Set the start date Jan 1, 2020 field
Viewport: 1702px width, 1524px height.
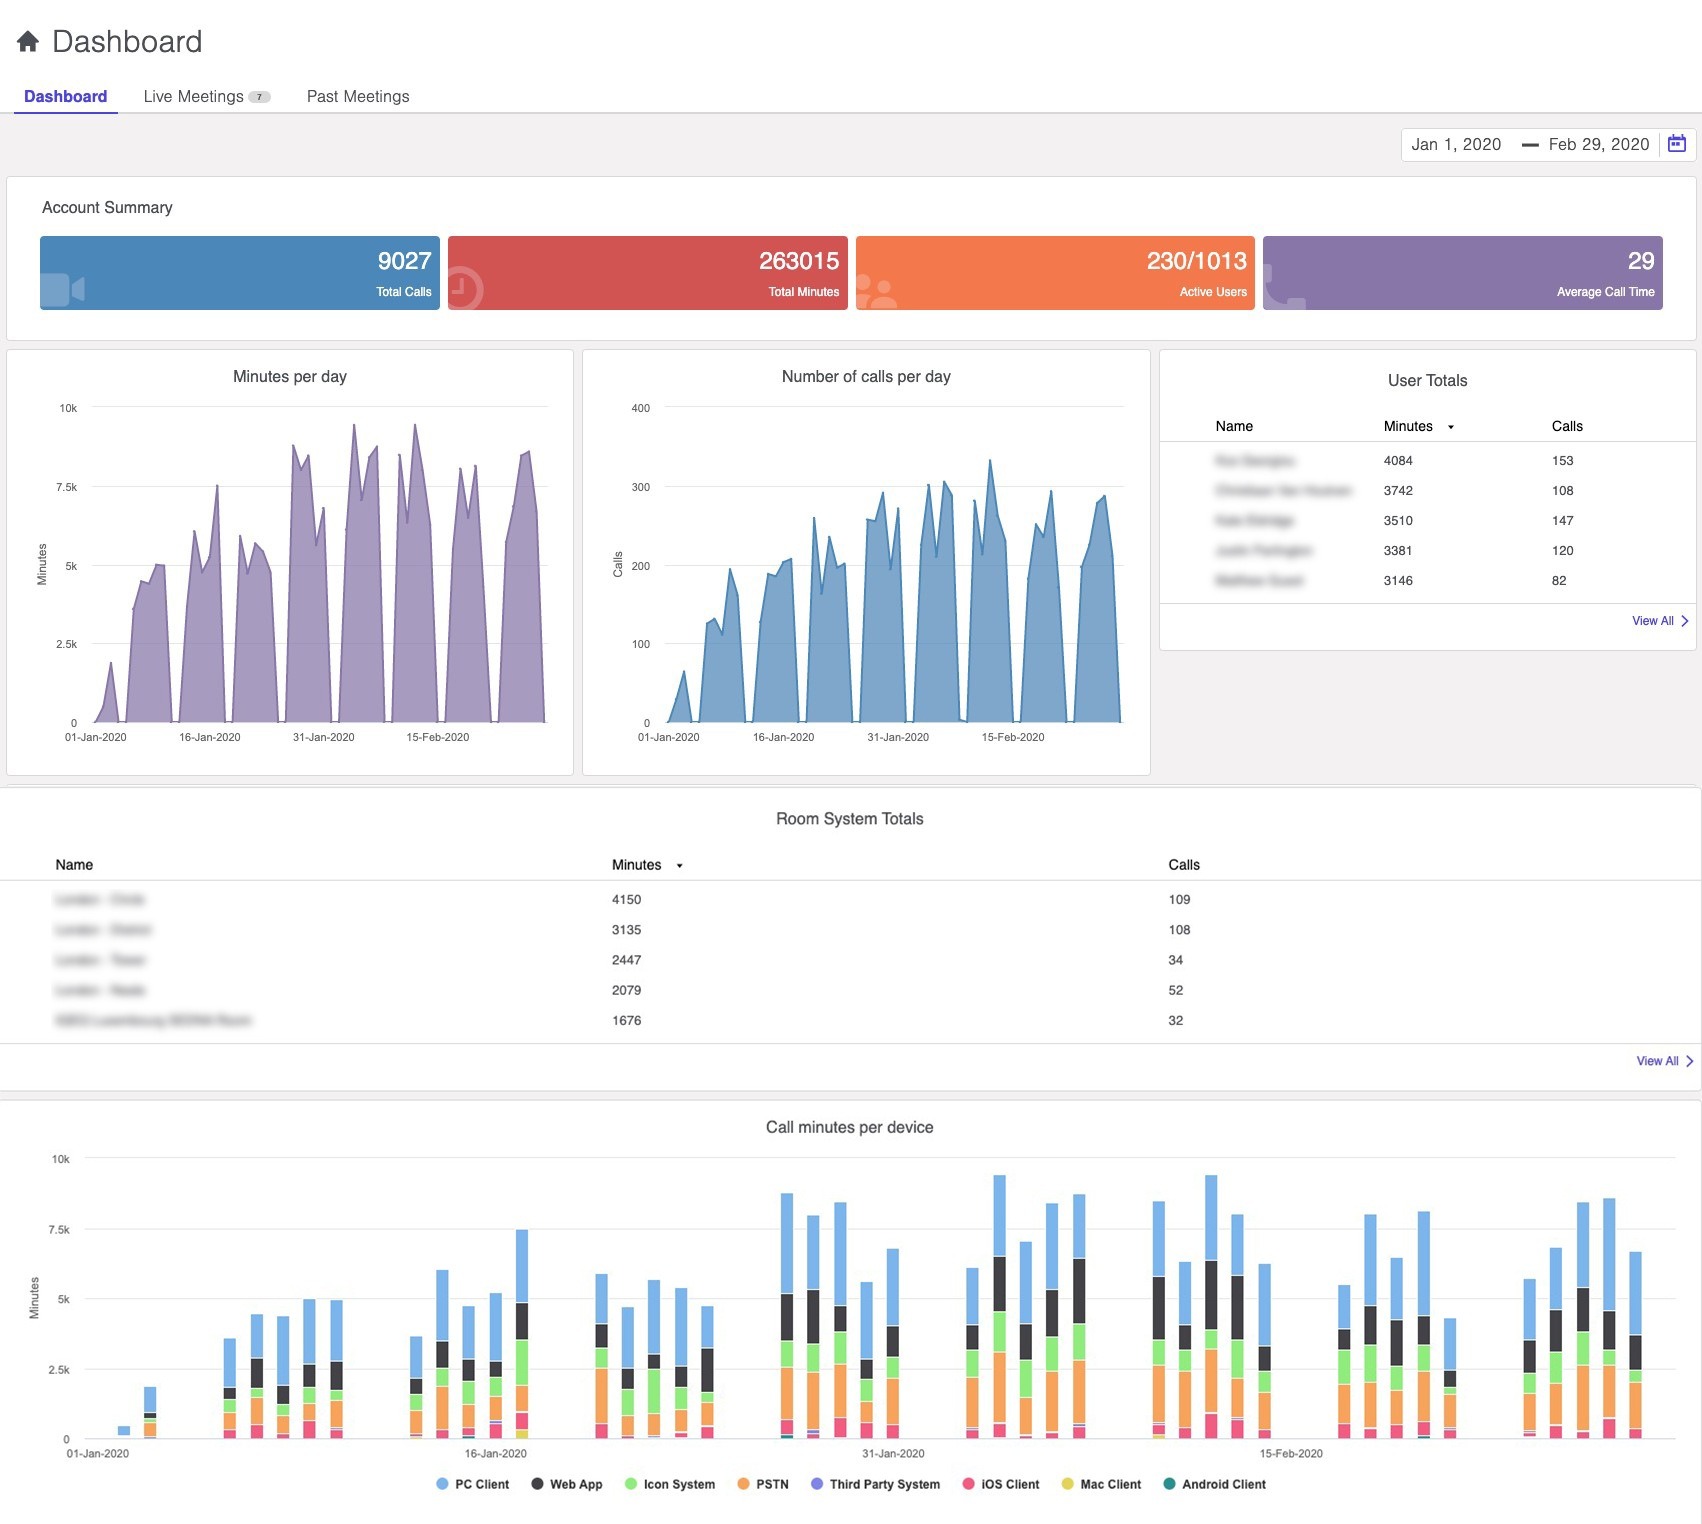(x=1456, y=144)
